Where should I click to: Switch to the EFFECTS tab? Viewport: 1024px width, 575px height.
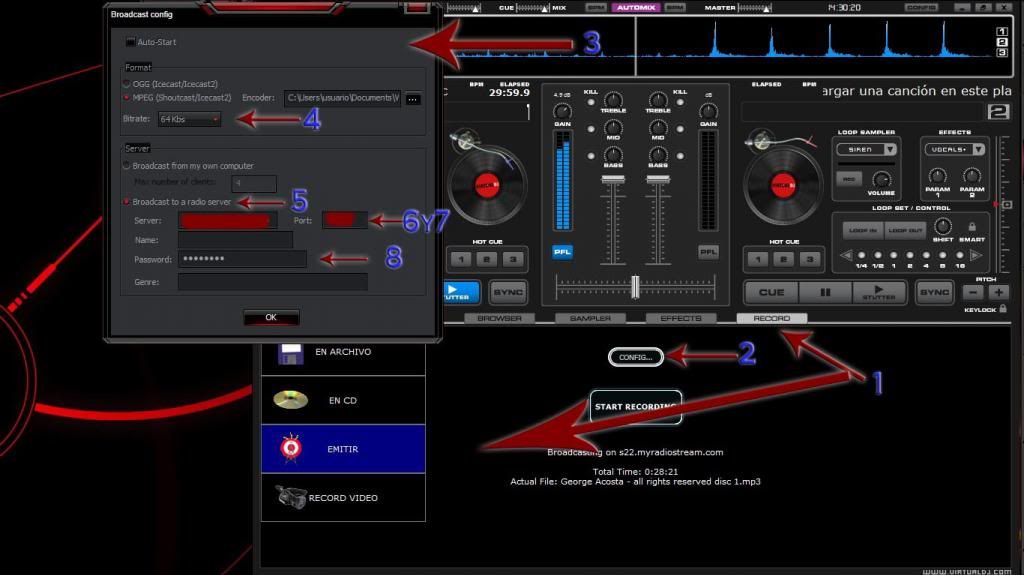(x=680, y=318)
